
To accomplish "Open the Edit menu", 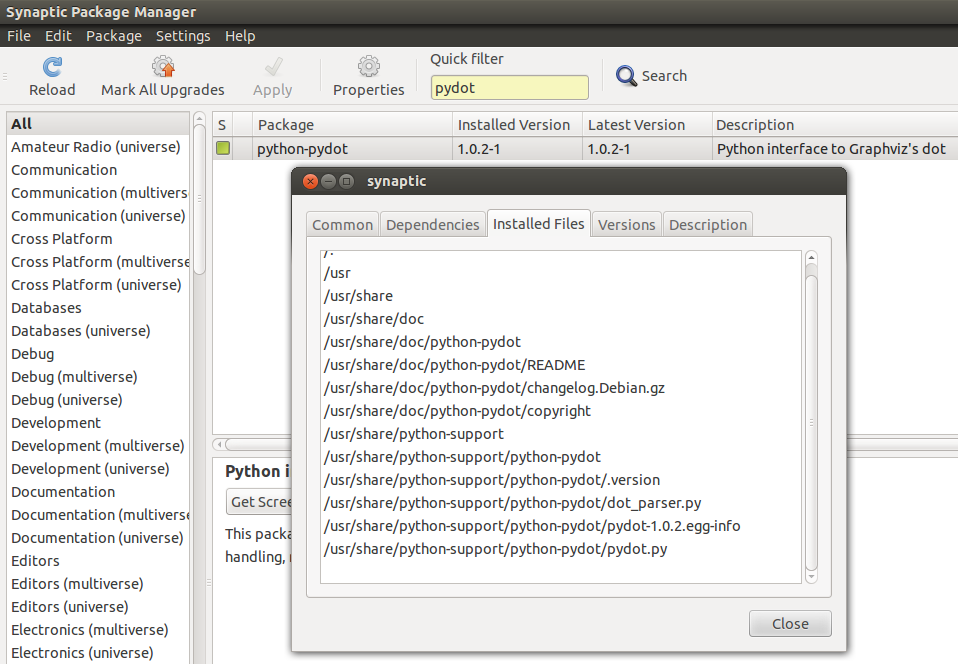I will pos(58,36).
